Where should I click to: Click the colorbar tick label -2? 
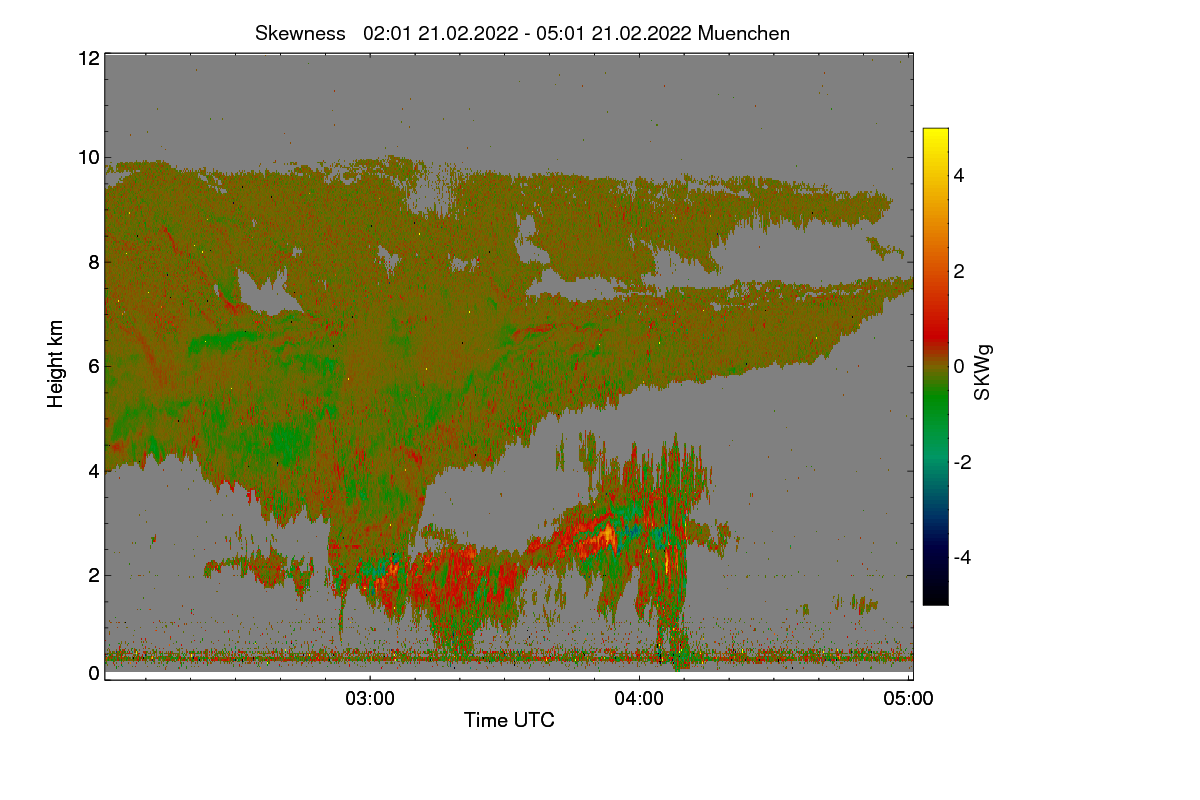(x=964, y=462)
